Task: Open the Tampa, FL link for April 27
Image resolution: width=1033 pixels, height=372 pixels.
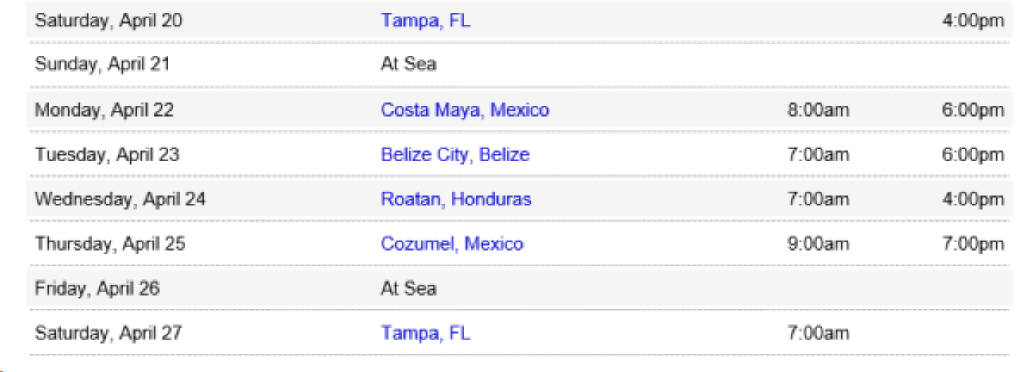Action: [x=426, y=333]
